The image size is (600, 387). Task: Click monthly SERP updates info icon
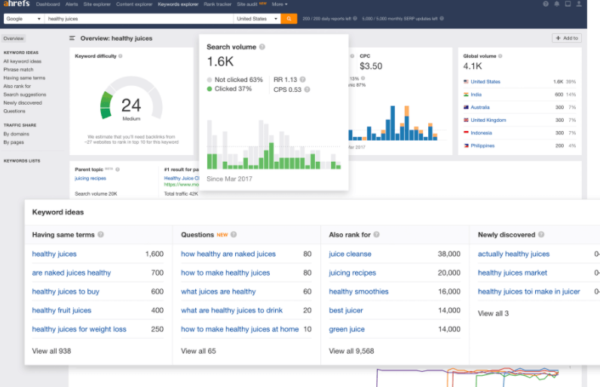[442, 18]
